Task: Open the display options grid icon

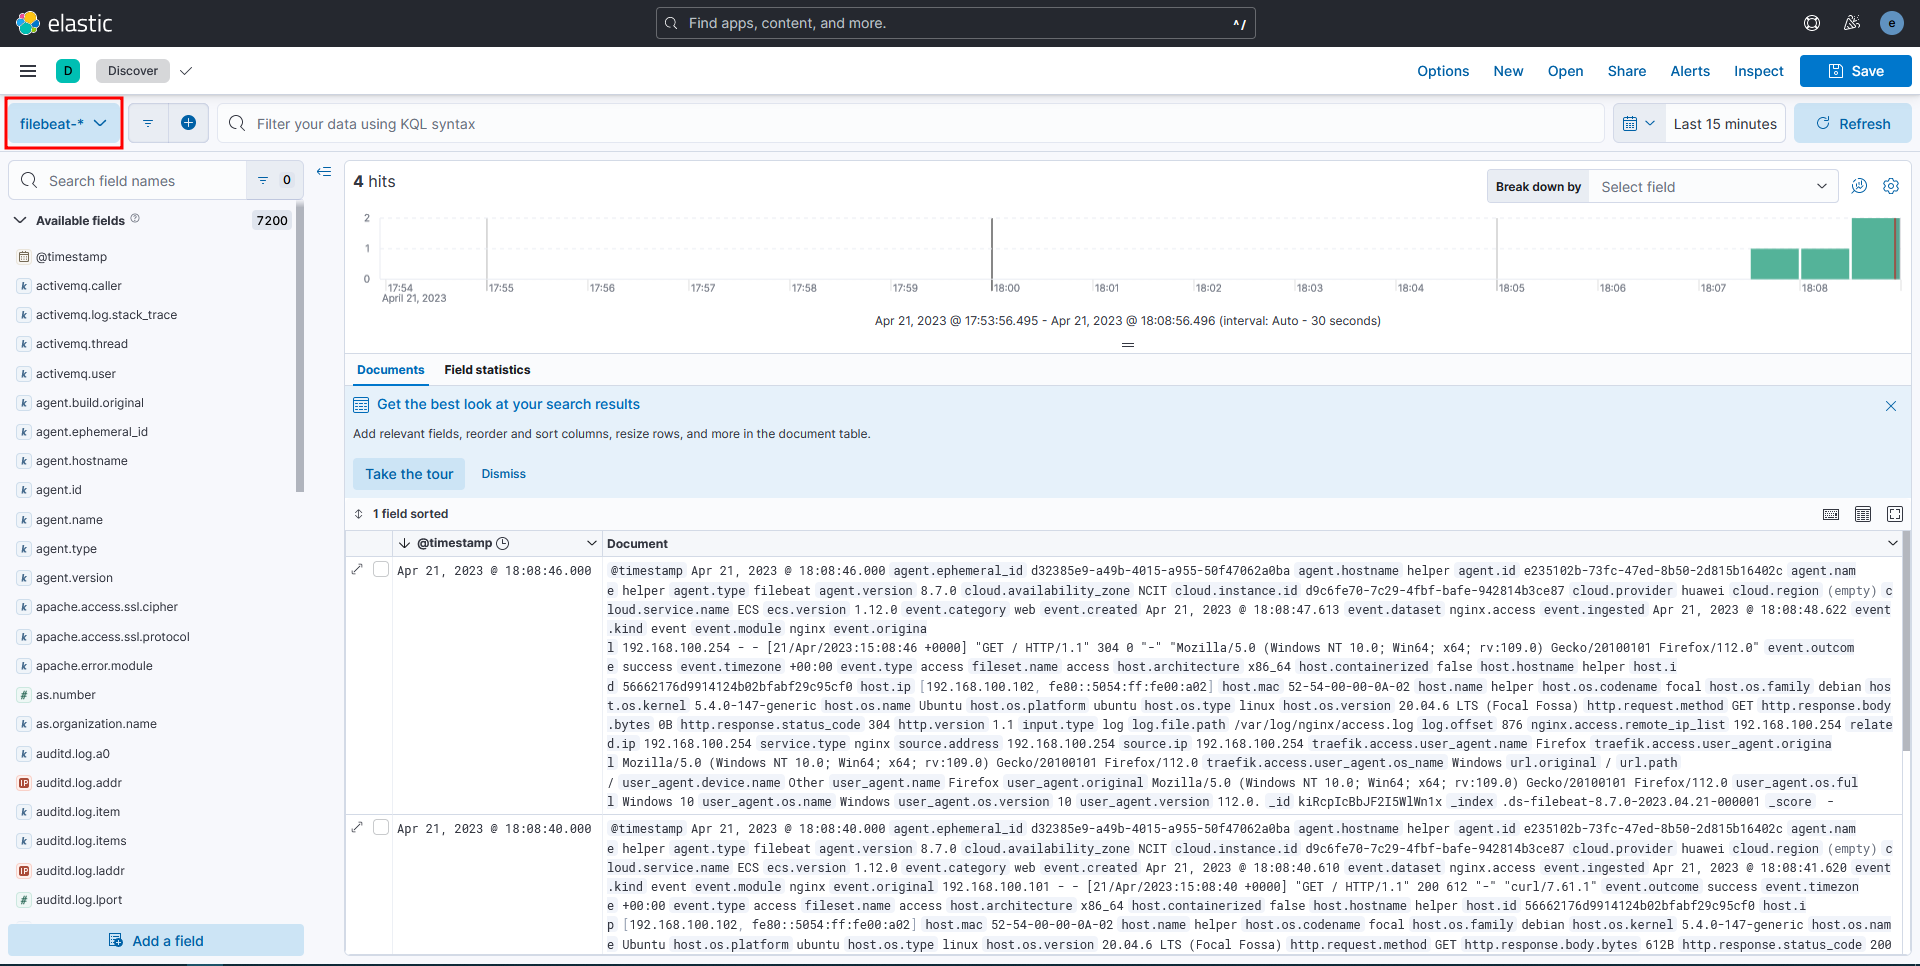Action: coord(1862,514)
